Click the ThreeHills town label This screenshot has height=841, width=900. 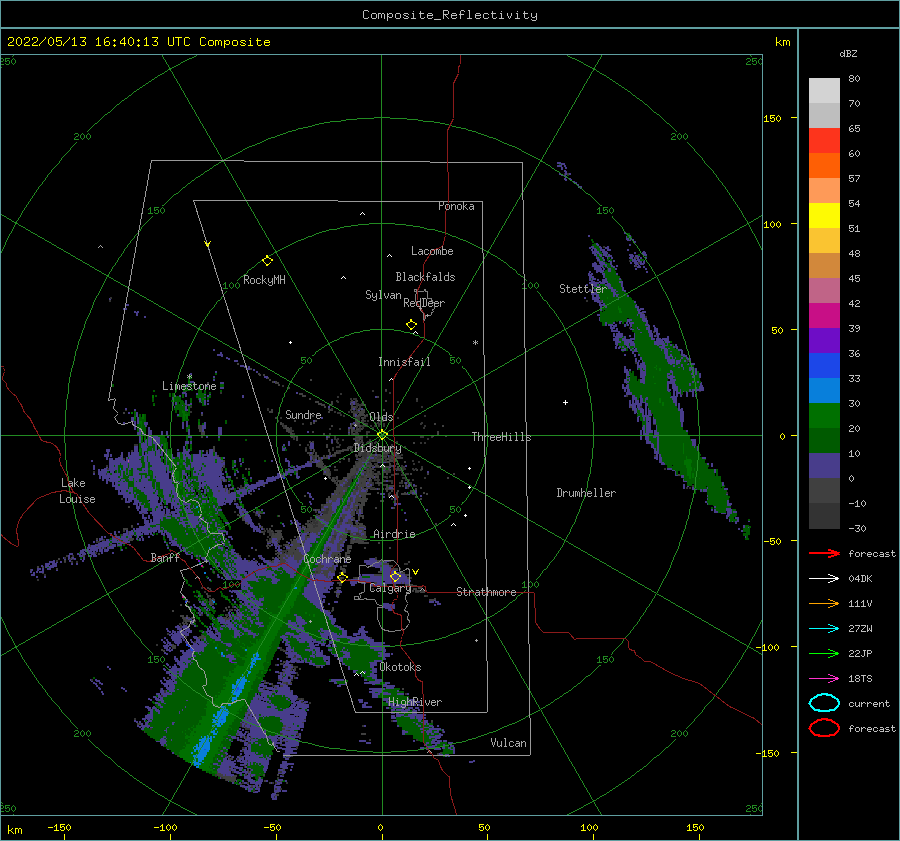click(x=502, y=437)
